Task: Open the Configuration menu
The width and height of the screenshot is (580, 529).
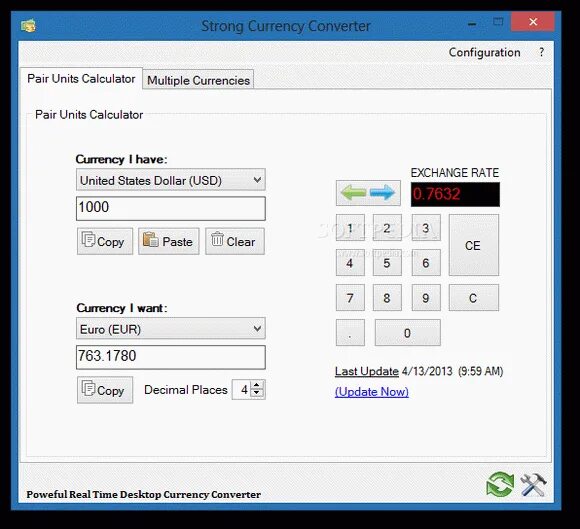Action: point(485,53)
